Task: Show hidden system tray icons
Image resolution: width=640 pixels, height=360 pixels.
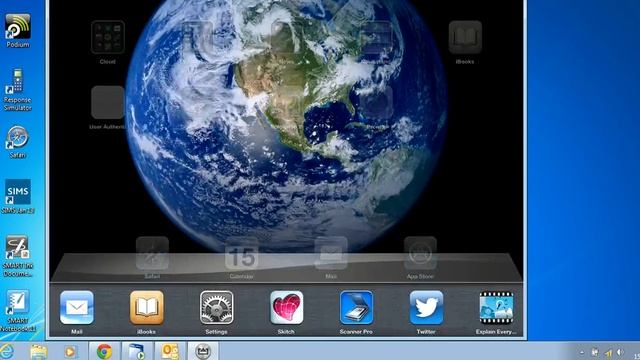Action: click(582, 353)
